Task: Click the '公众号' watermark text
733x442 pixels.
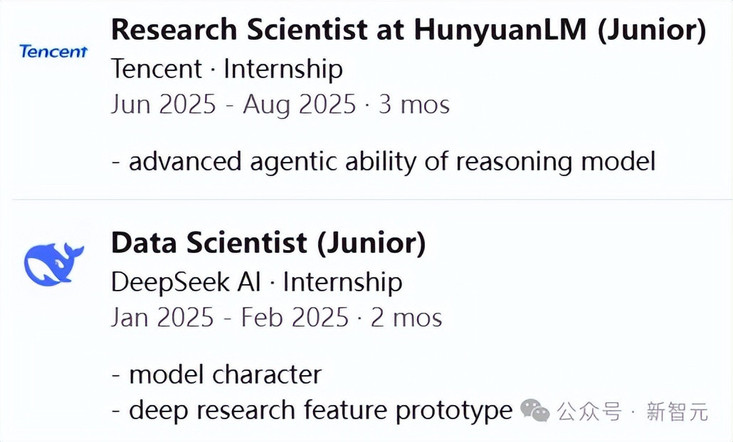Action: (589, 412)
